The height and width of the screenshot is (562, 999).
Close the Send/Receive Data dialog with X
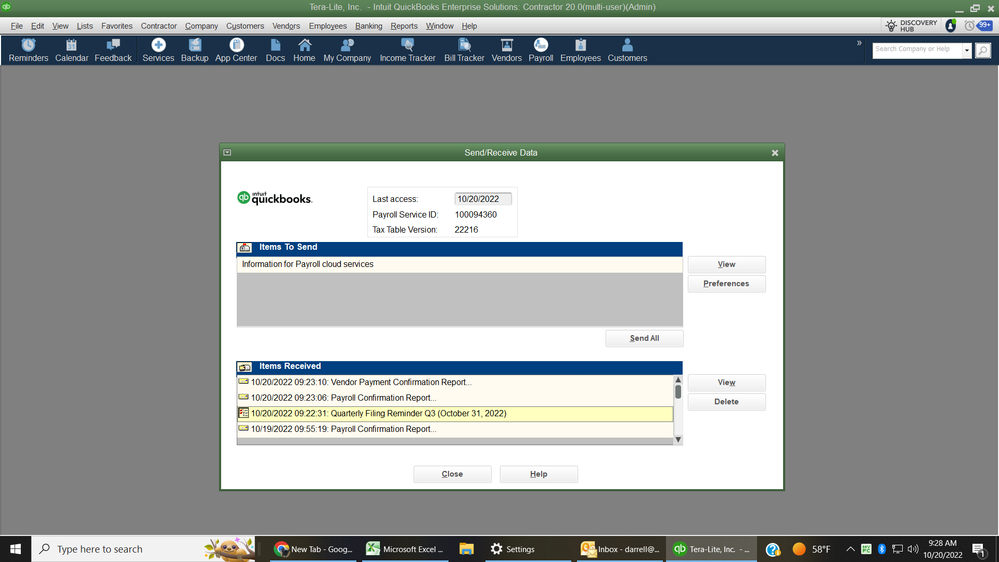(x=775, y=153)
